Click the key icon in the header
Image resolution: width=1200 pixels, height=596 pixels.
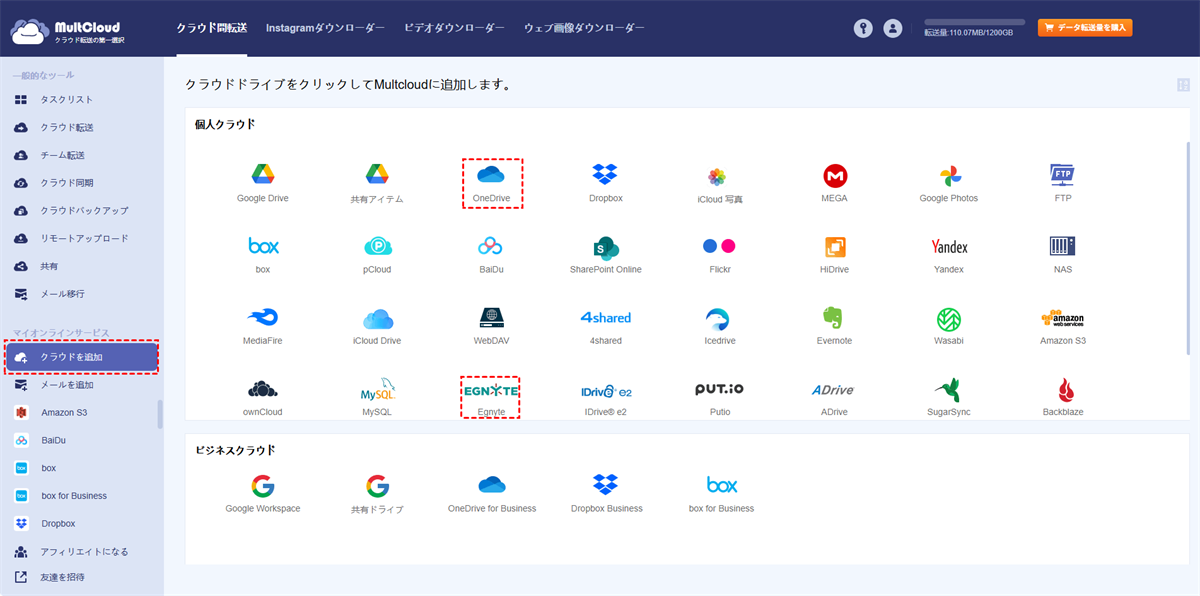click(863, 29)
